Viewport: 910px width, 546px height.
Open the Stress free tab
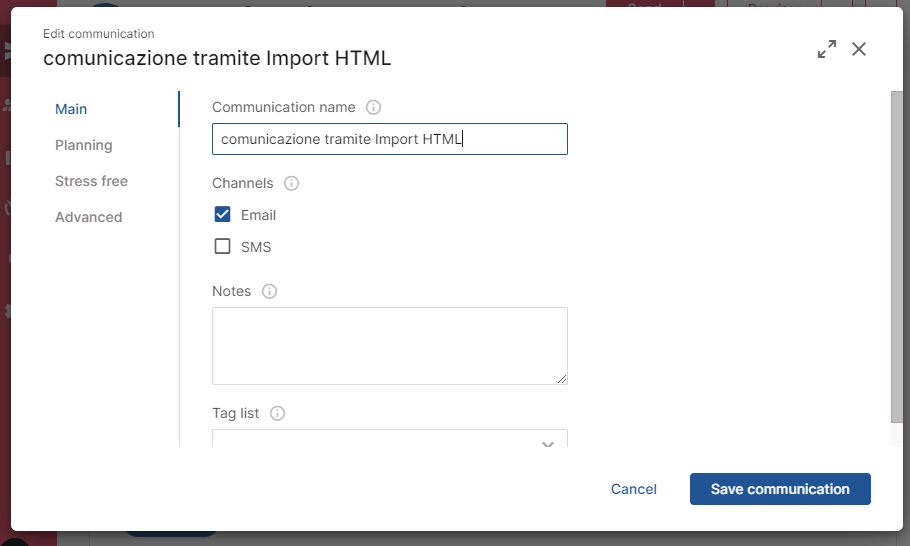tap(91, 181)
